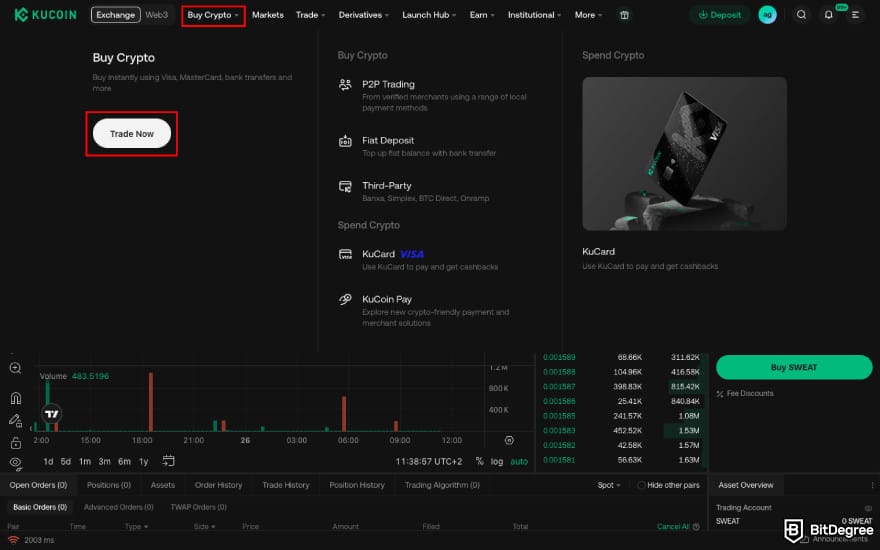Open the Spot account type dropdown
Image resolution: width=880 pixels, height=550 pixels.
coord(609,485)
